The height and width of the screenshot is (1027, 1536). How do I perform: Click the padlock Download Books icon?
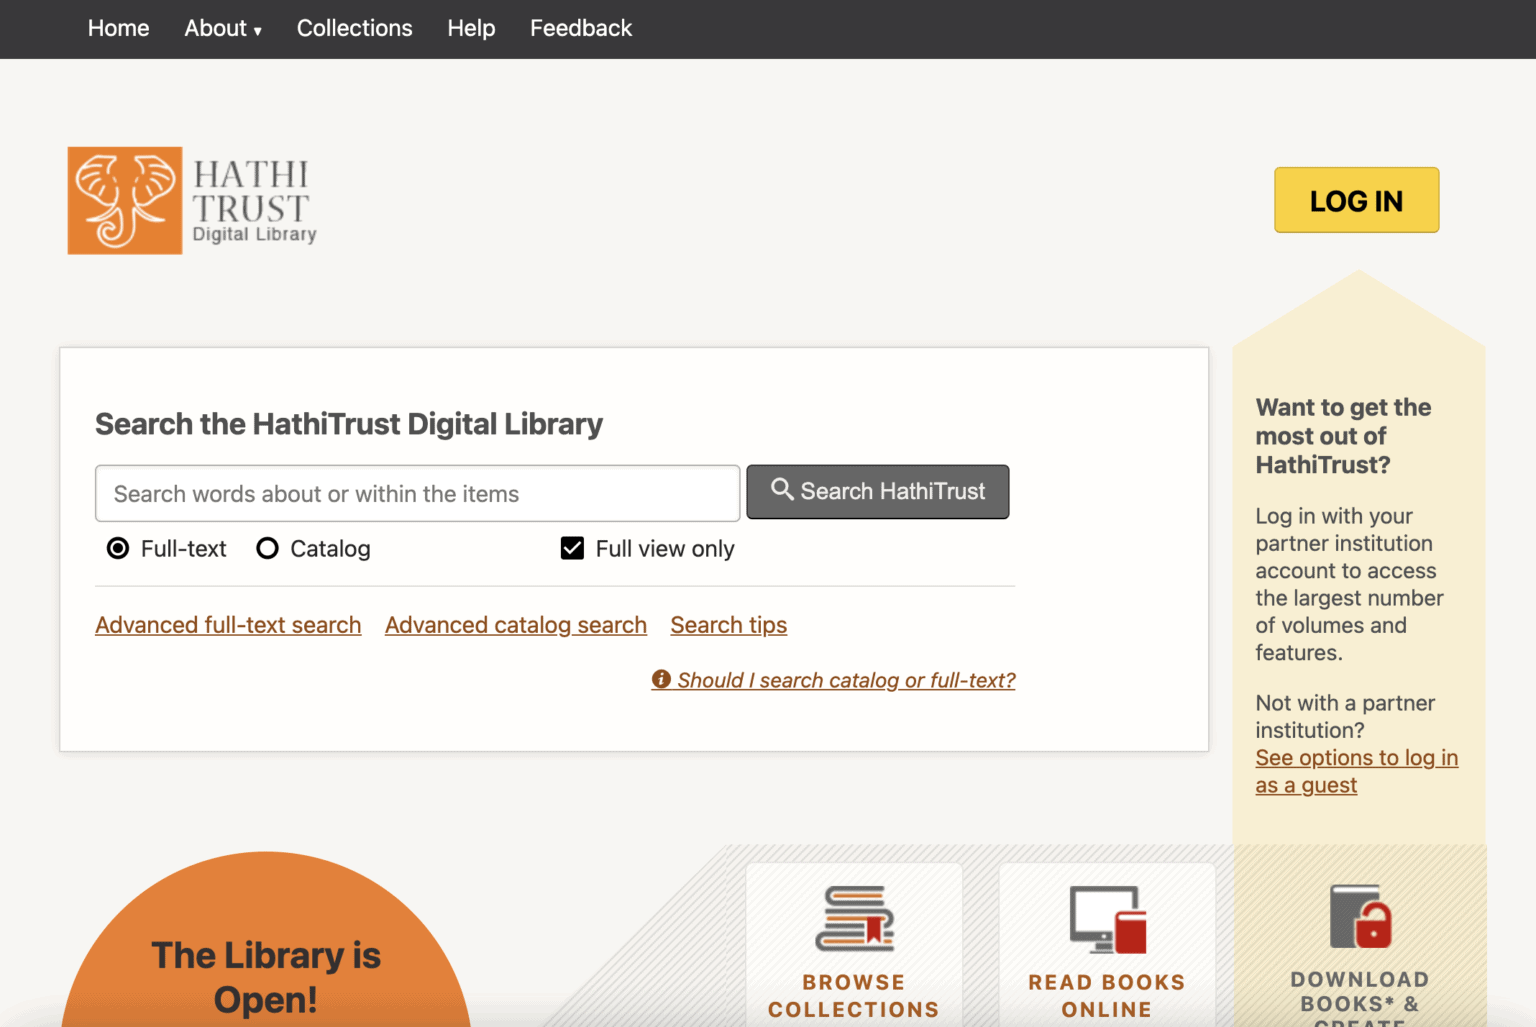1358,917
